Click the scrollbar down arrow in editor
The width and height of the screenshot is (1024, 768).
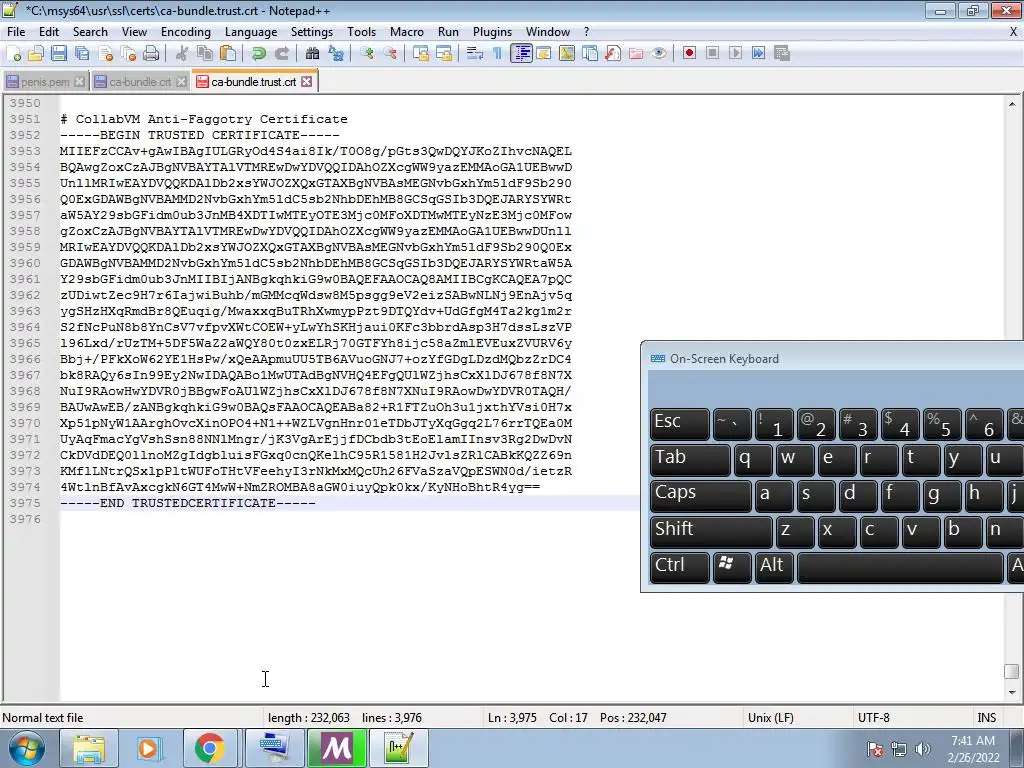pos(1012,692)
